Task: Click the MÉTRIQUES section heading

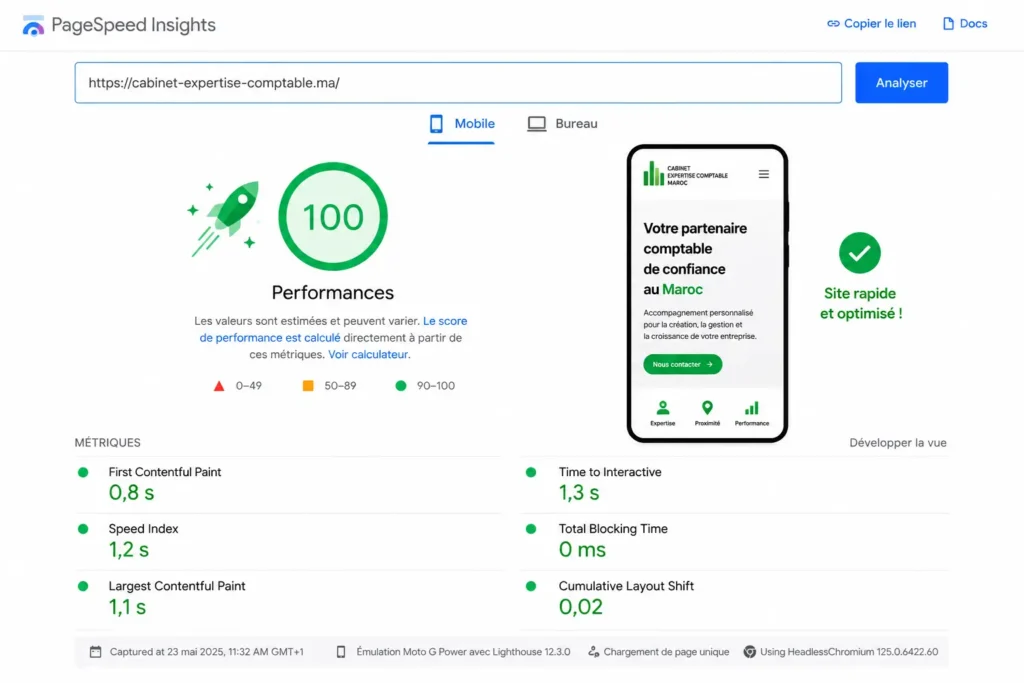Action: (x=108, y=443)
